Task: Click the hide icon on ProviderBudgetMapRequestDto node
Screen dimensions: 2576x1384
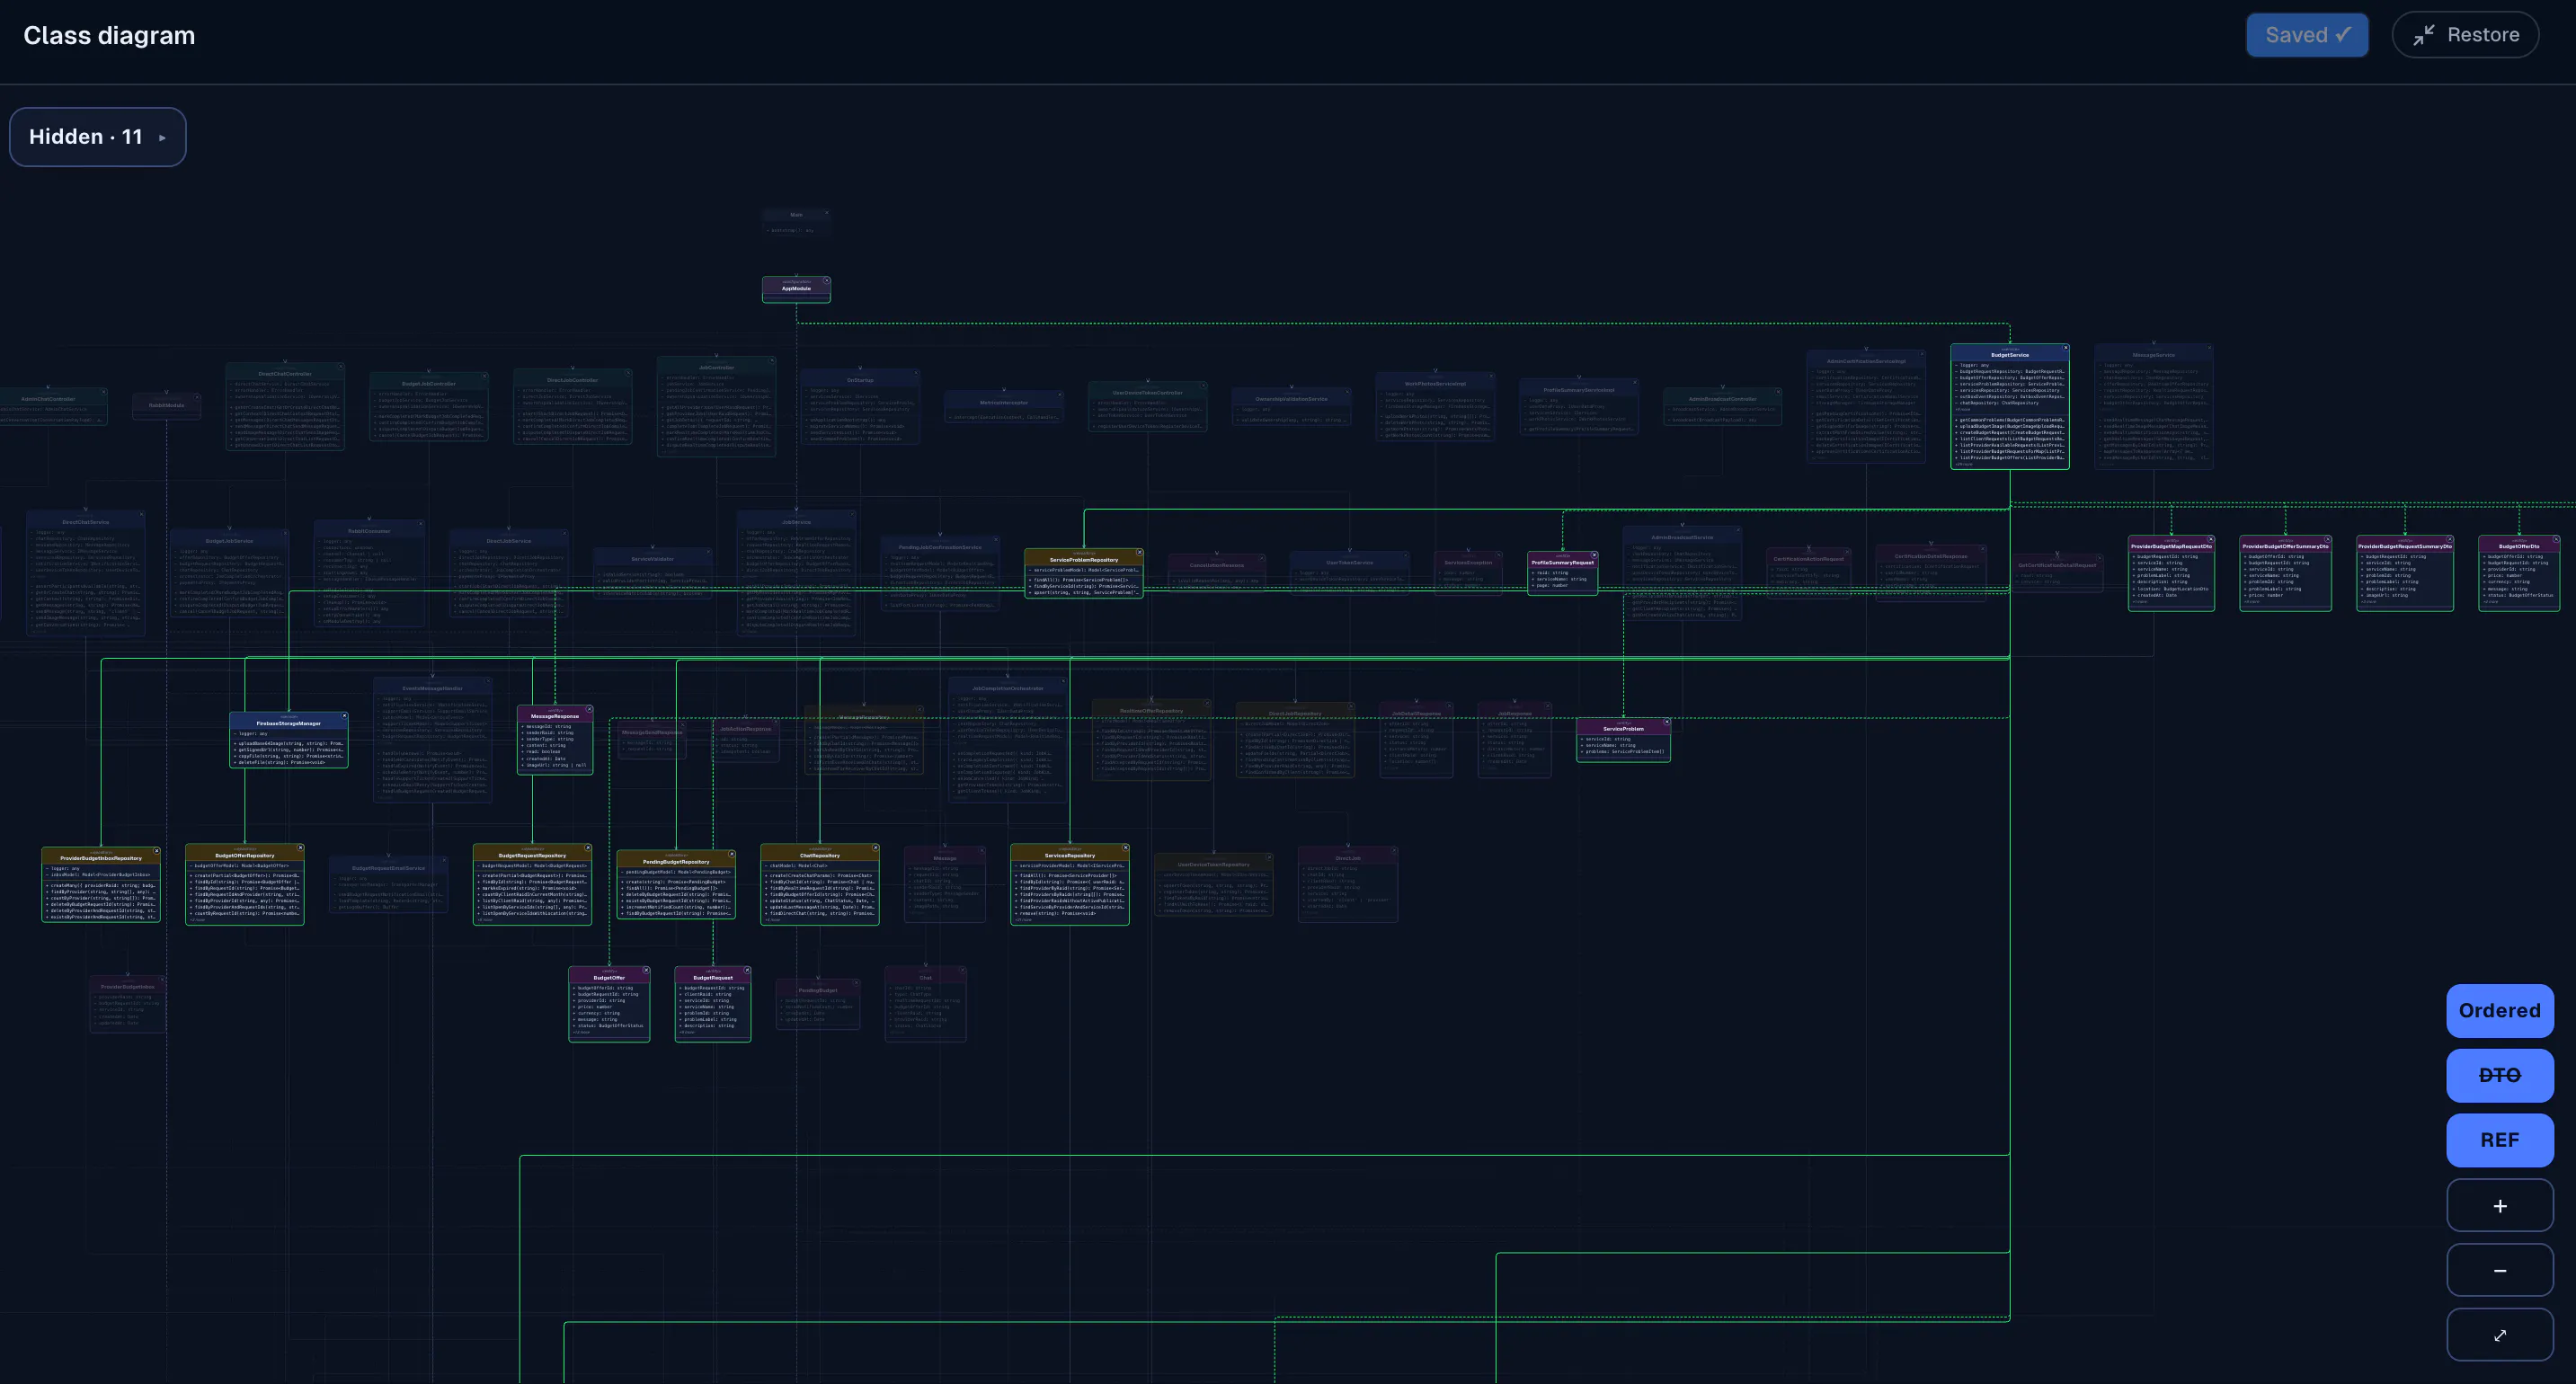Action: tap(2210, 540)
